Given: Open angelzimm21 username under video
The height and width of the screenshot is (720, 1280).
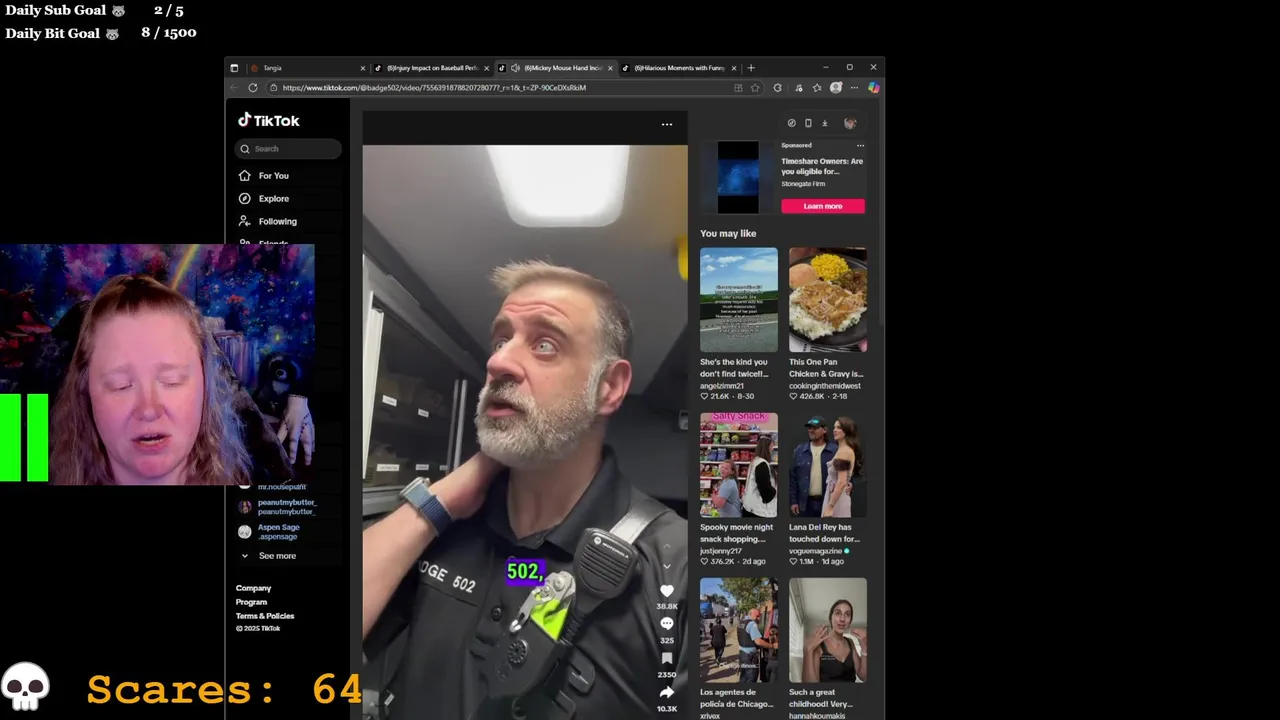Looking at the screenshot, I should [722, 386].
